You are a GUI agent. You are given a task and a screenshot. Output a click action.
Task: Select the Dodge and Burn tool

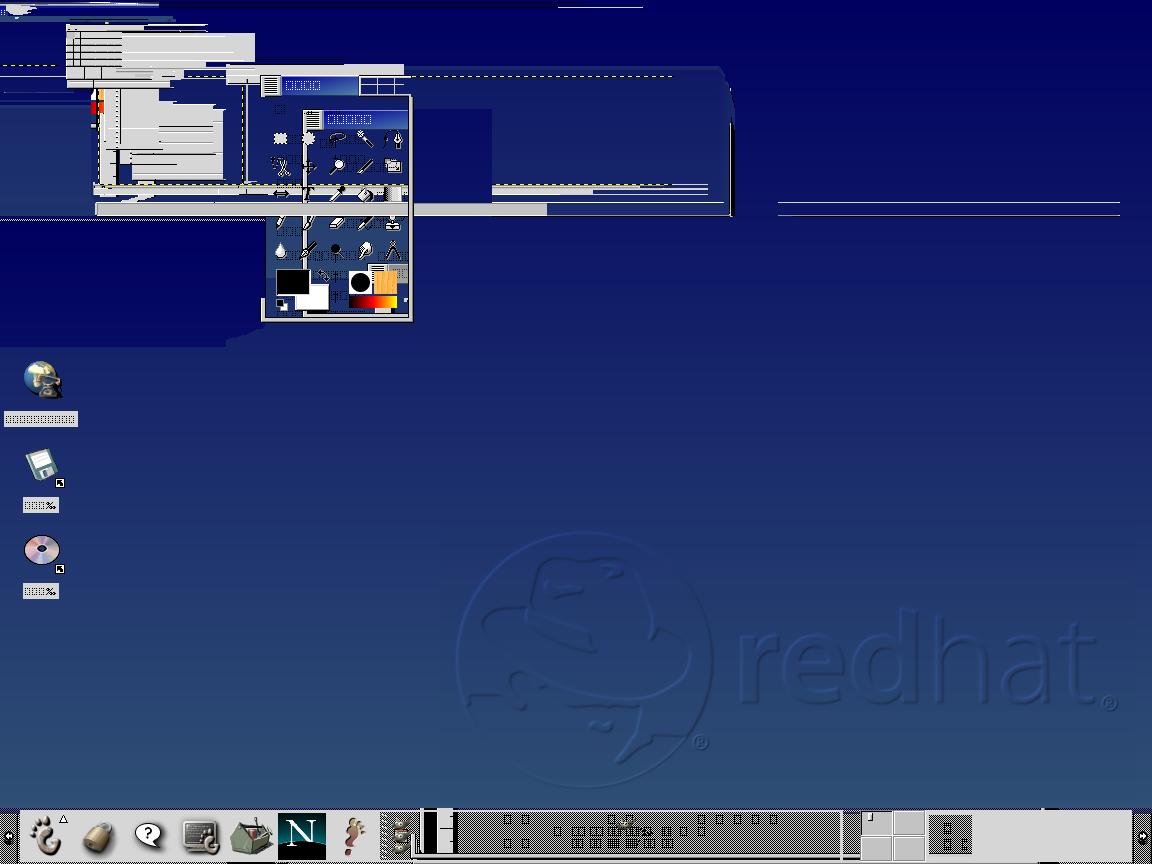tap(336, 251)
